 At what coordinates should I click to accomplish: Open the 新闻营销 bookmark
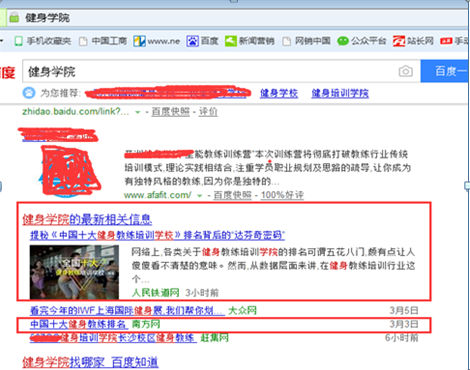point(249,41)
